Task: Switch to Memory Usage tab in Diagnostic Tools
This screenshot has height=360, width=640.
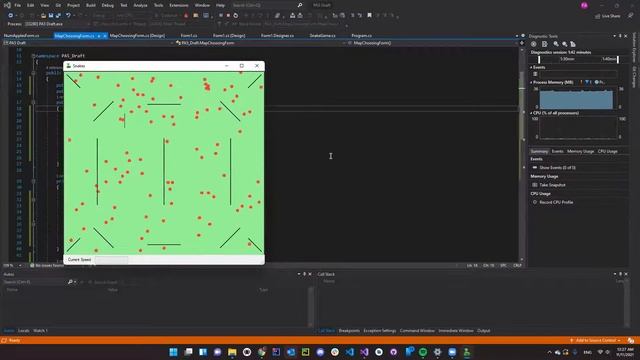Action: click(x=580, y=151)
